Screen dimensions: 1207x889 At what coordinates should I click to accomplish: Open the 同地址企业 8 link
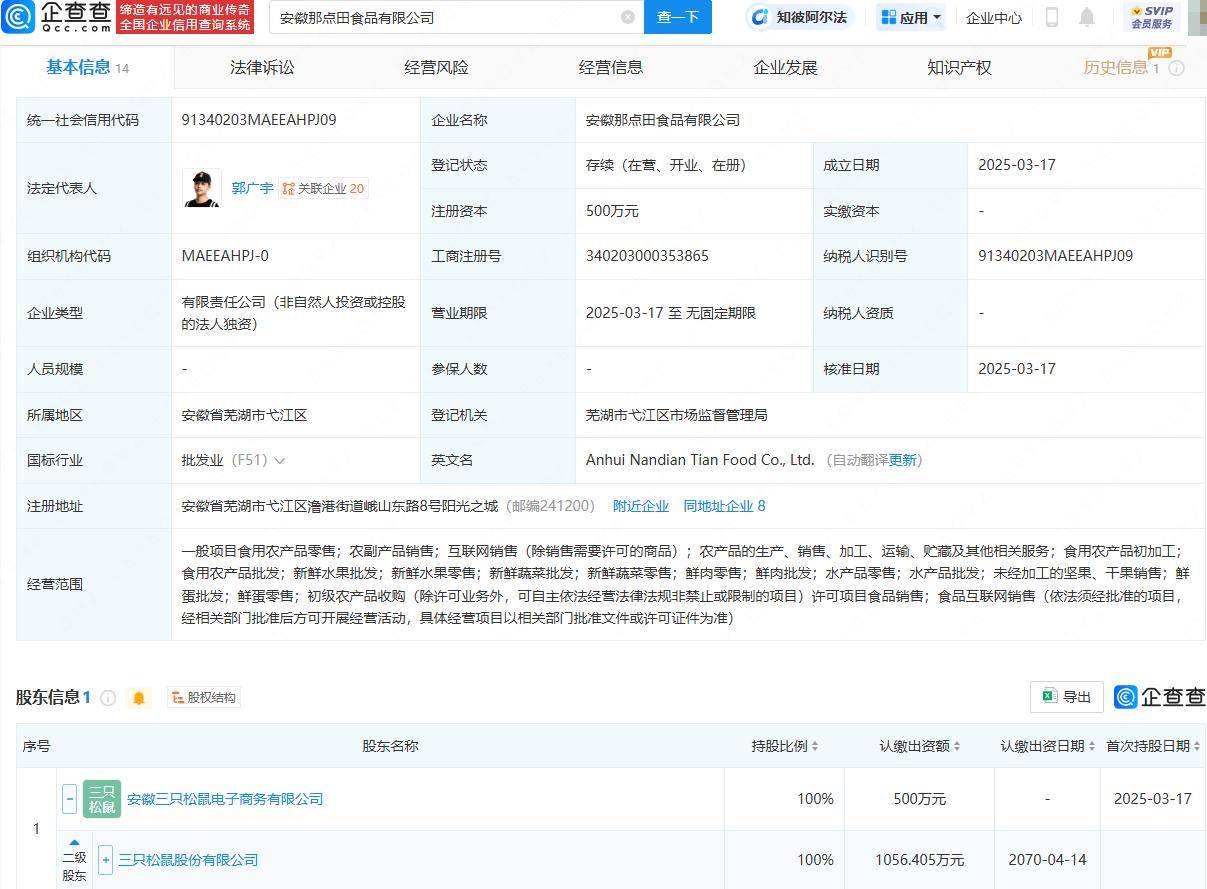(724, 506)
